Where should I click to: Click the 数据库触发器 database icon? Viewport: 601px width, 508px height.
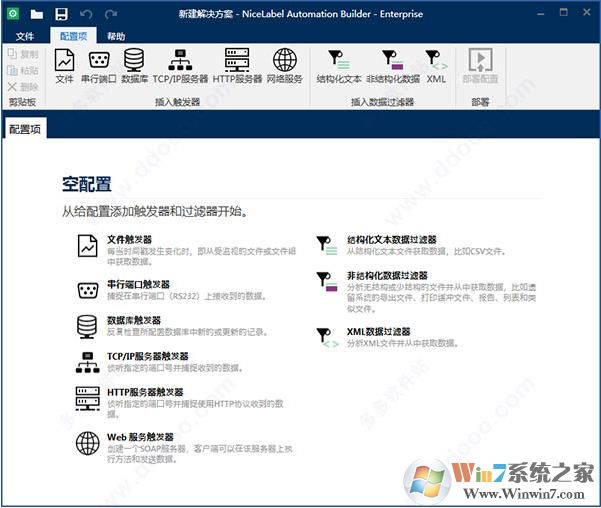(x=87, y=326)
